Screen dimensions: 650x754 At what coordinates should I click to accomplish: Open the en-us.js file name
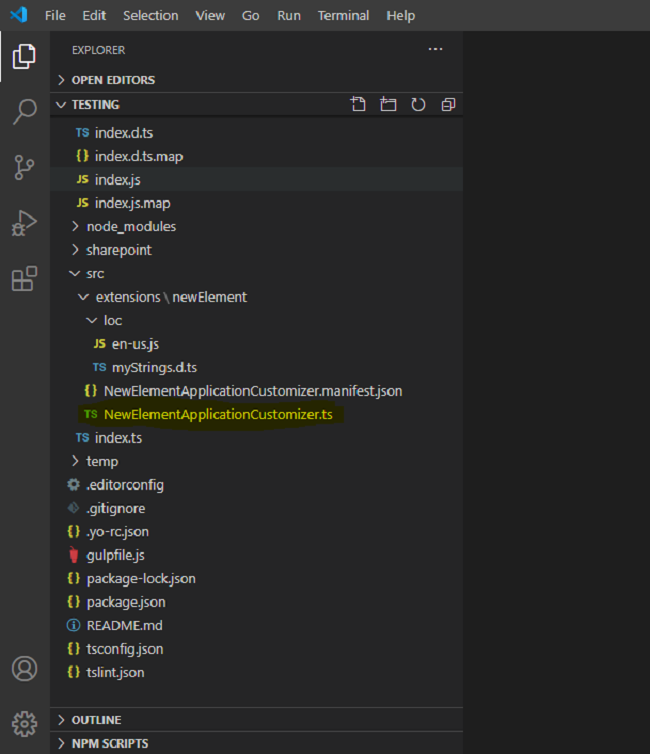pyautogui.click(x=135, y=344)
